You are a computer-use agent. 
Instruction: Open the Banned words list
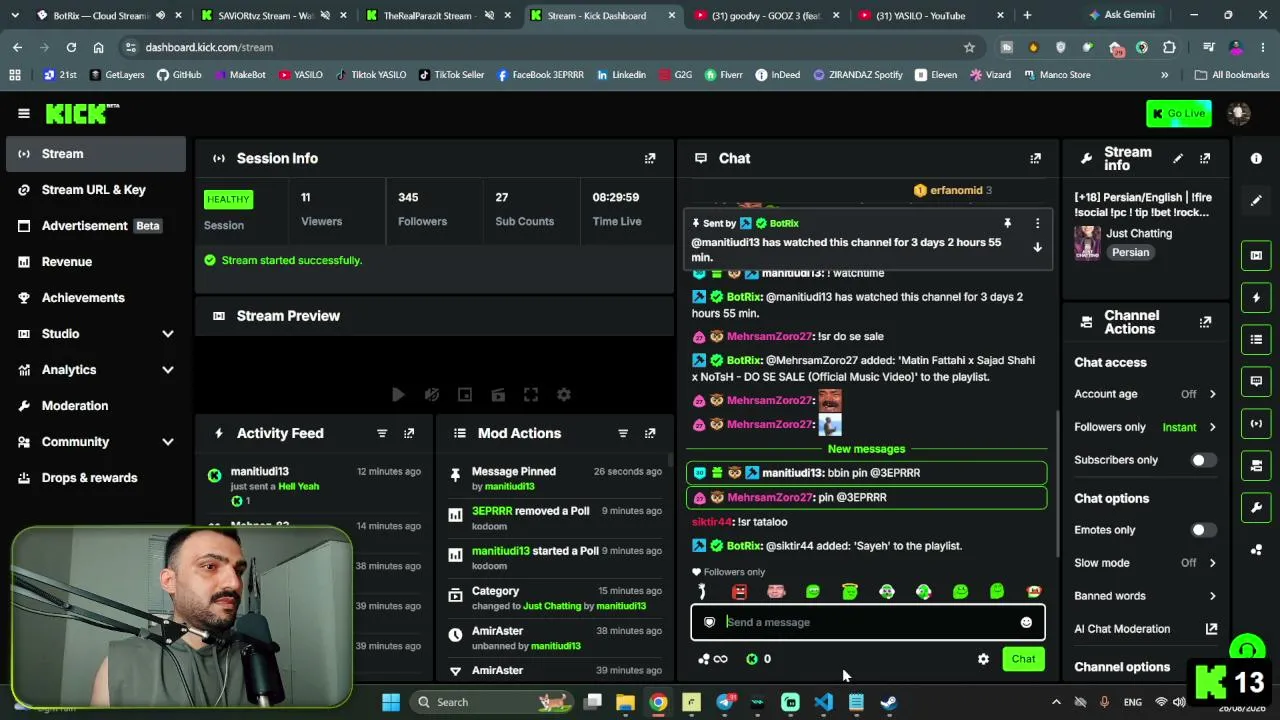click(1145, 596)
